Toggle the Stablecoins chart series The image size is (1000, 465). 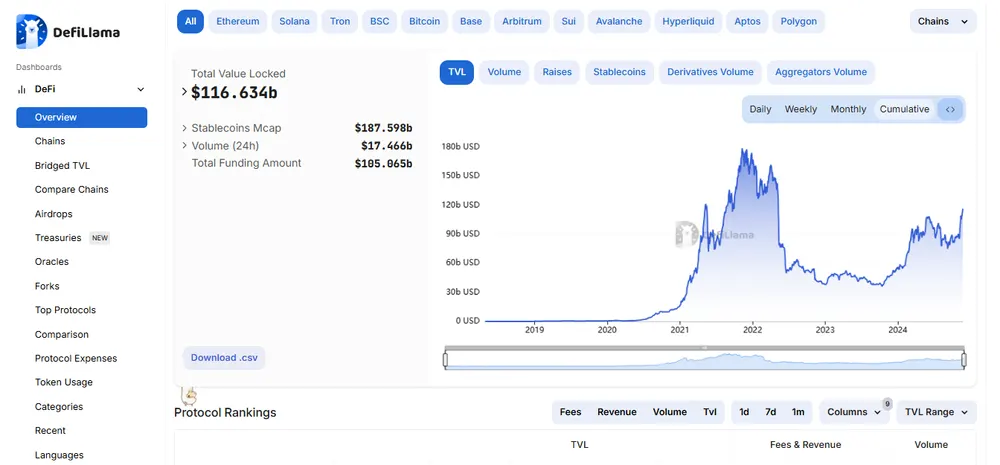(x=619, y=72)
